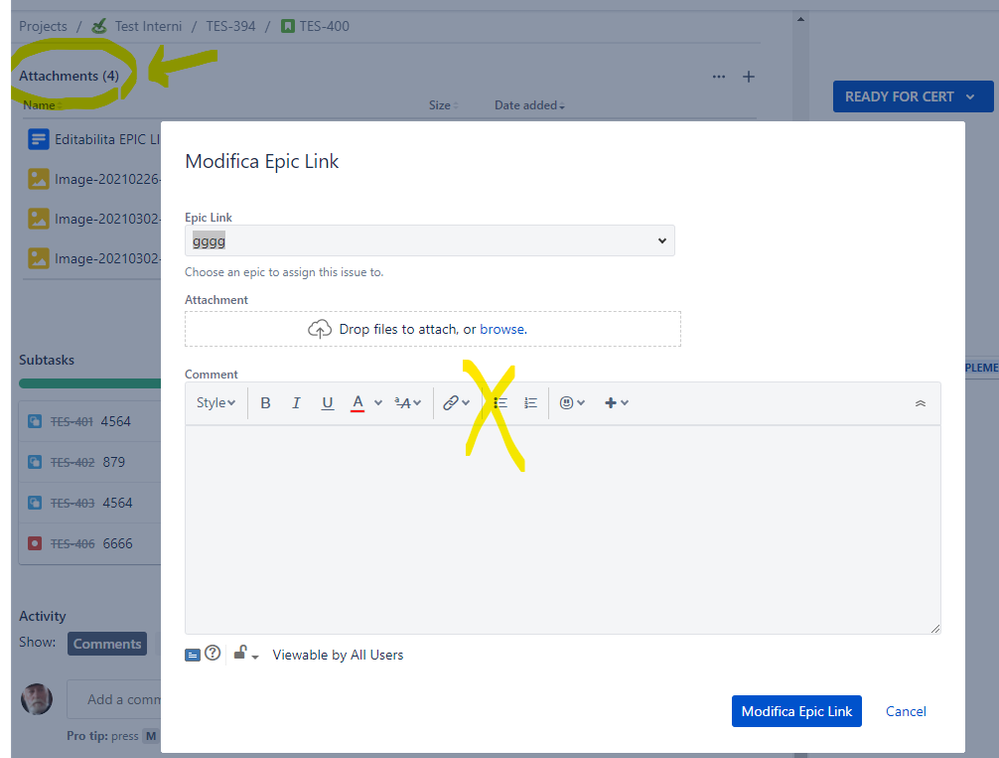Open the READY FOR CERT status dropdown

click(913, 97)
